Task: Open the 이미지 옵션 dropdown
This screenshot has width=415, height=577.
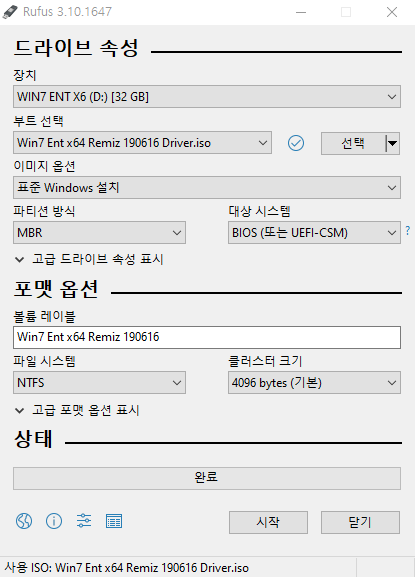Action: click(x=207, y=188)
